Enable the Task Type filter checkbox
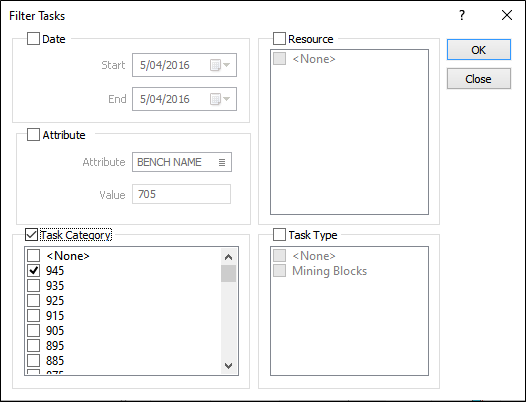Image resolution: width=526 pixels, height=402 pixels. [279, 235]
